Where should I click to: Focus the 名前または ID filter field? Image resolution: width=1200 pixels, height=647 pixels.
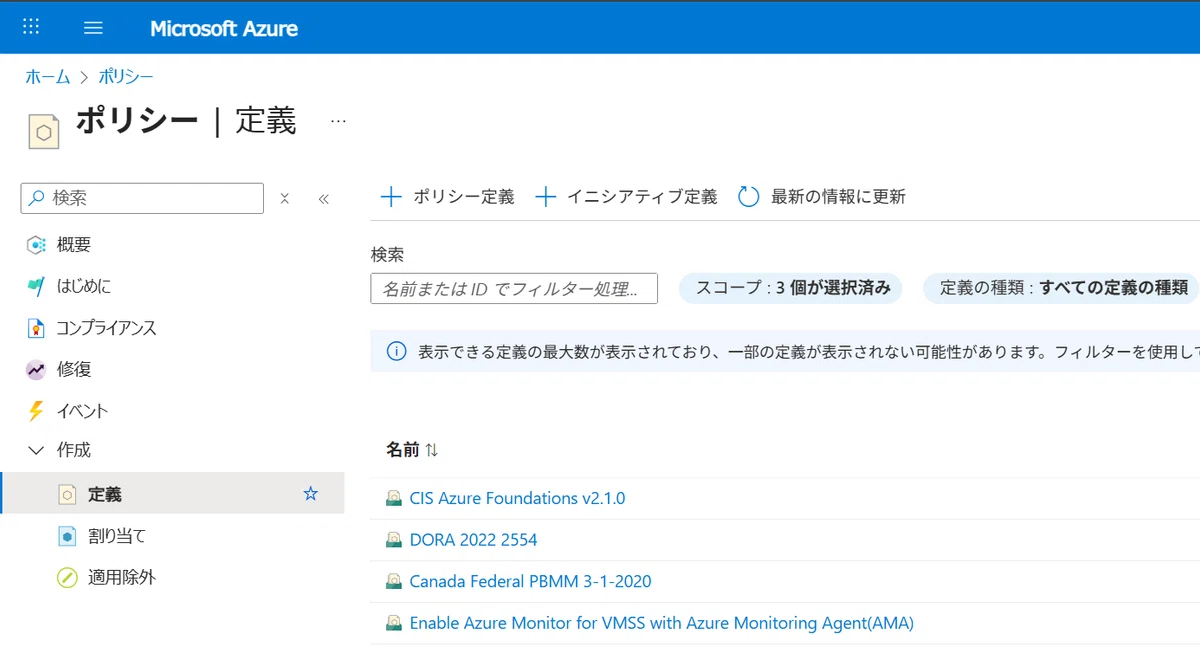point(514,289)
